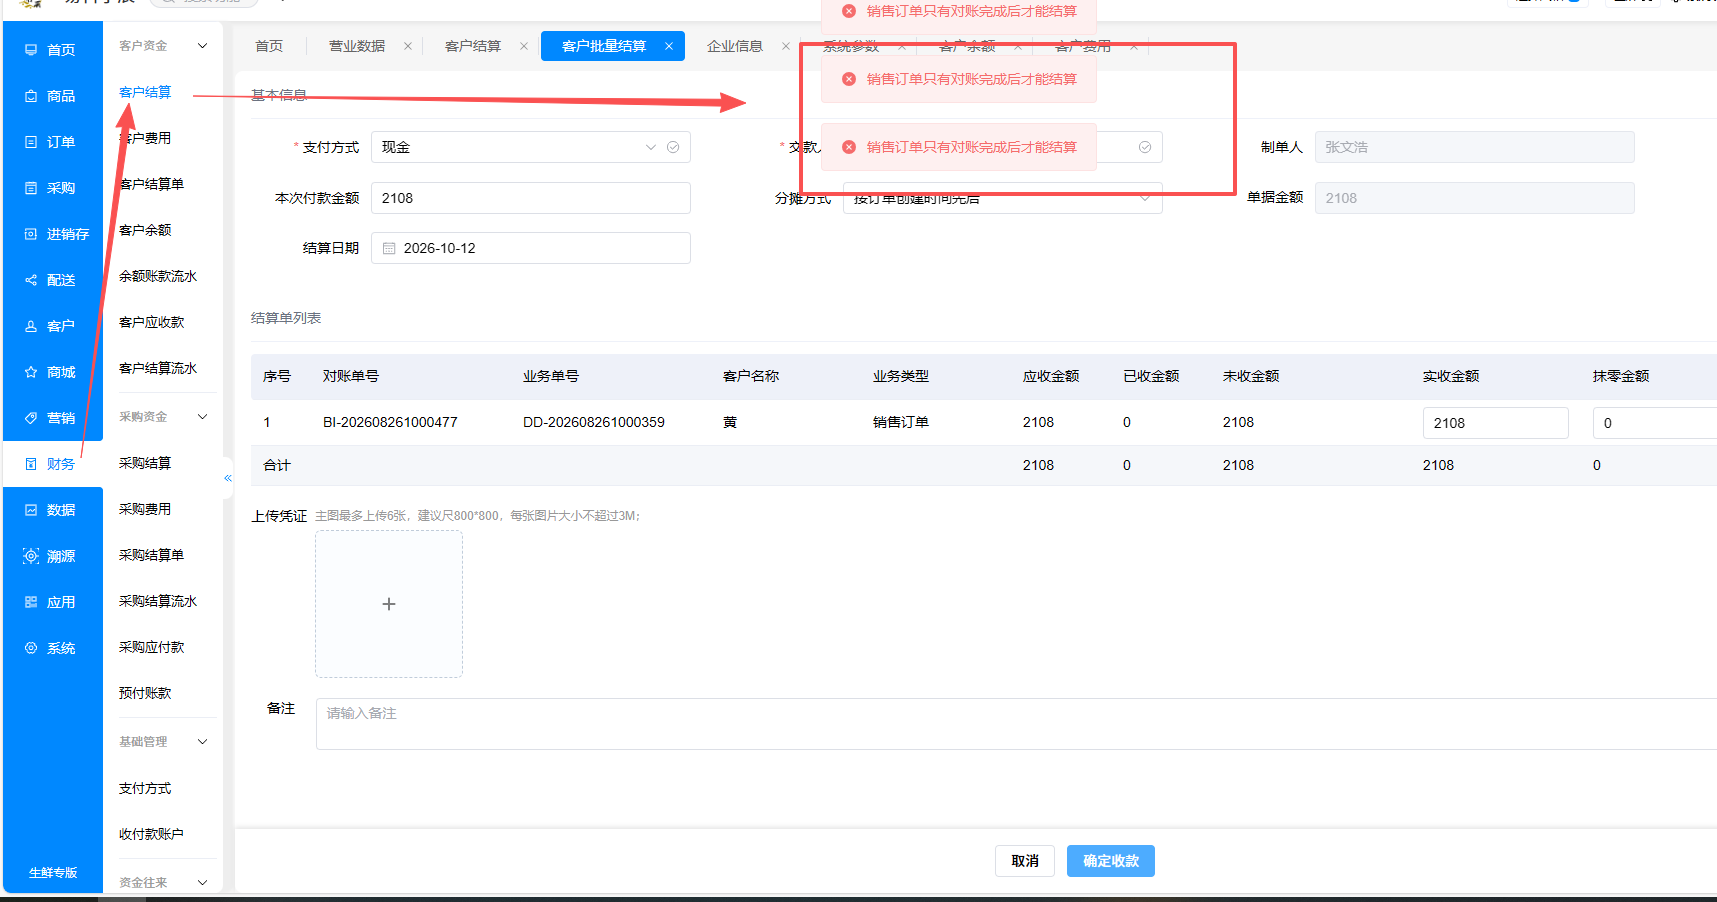The width and height of the screenshot is (1717, 902).
Task: Collapse the submenu with the double-arrow handle
Action: pos(228,478)
